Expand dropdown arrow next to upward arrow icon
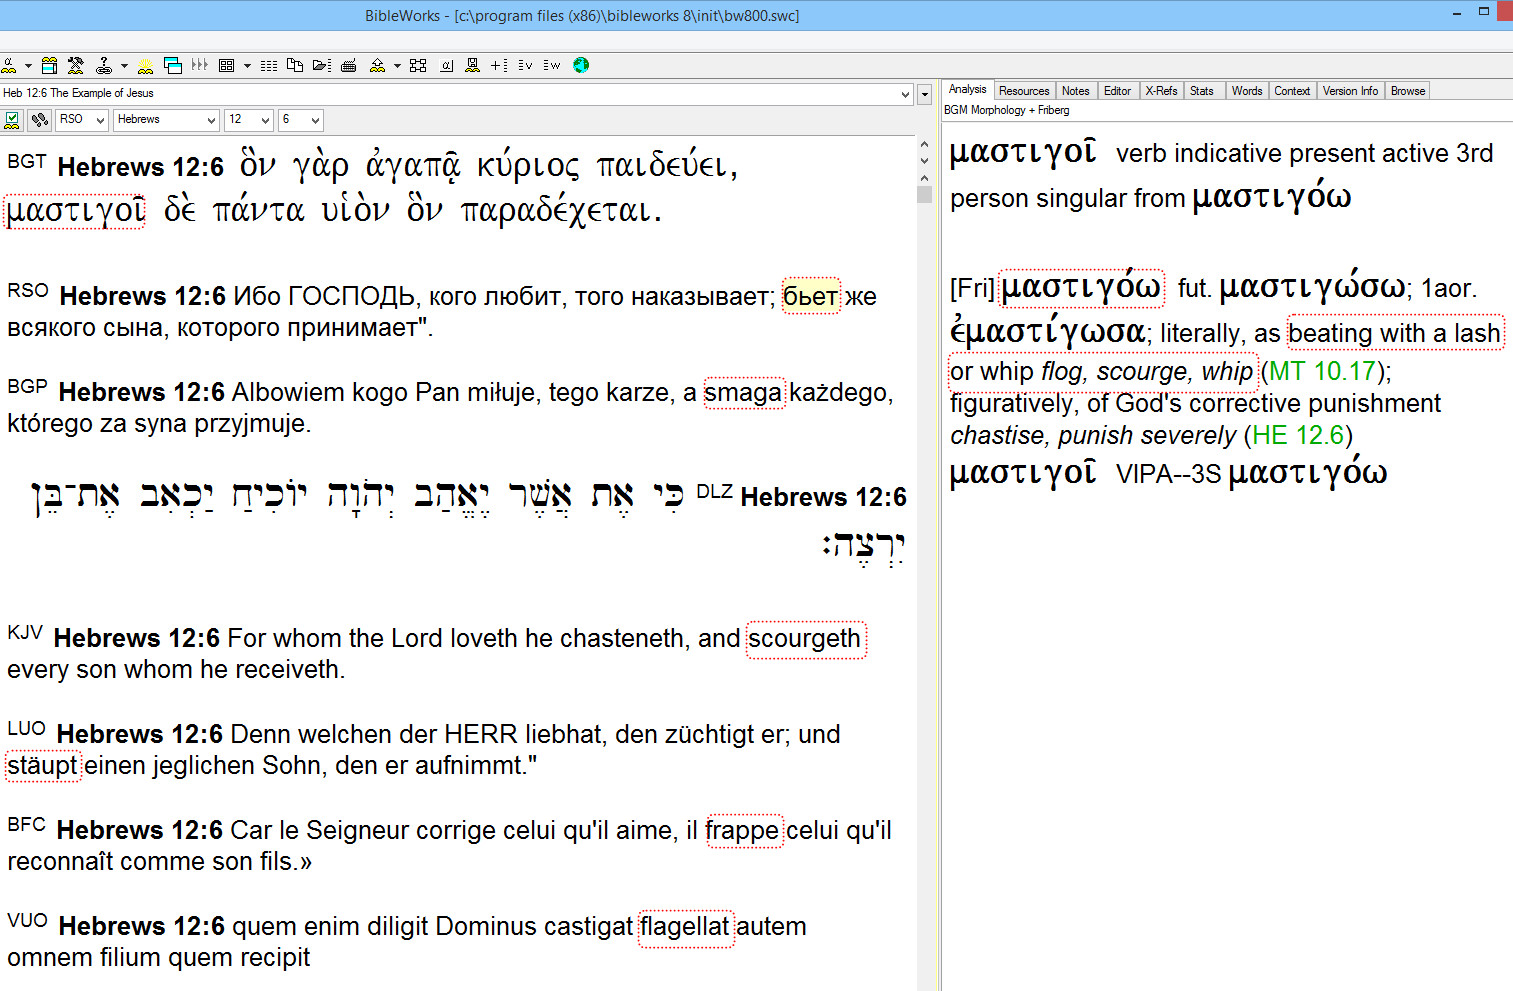This screenshot has height=991, width=1513. (x=397, y=65)
